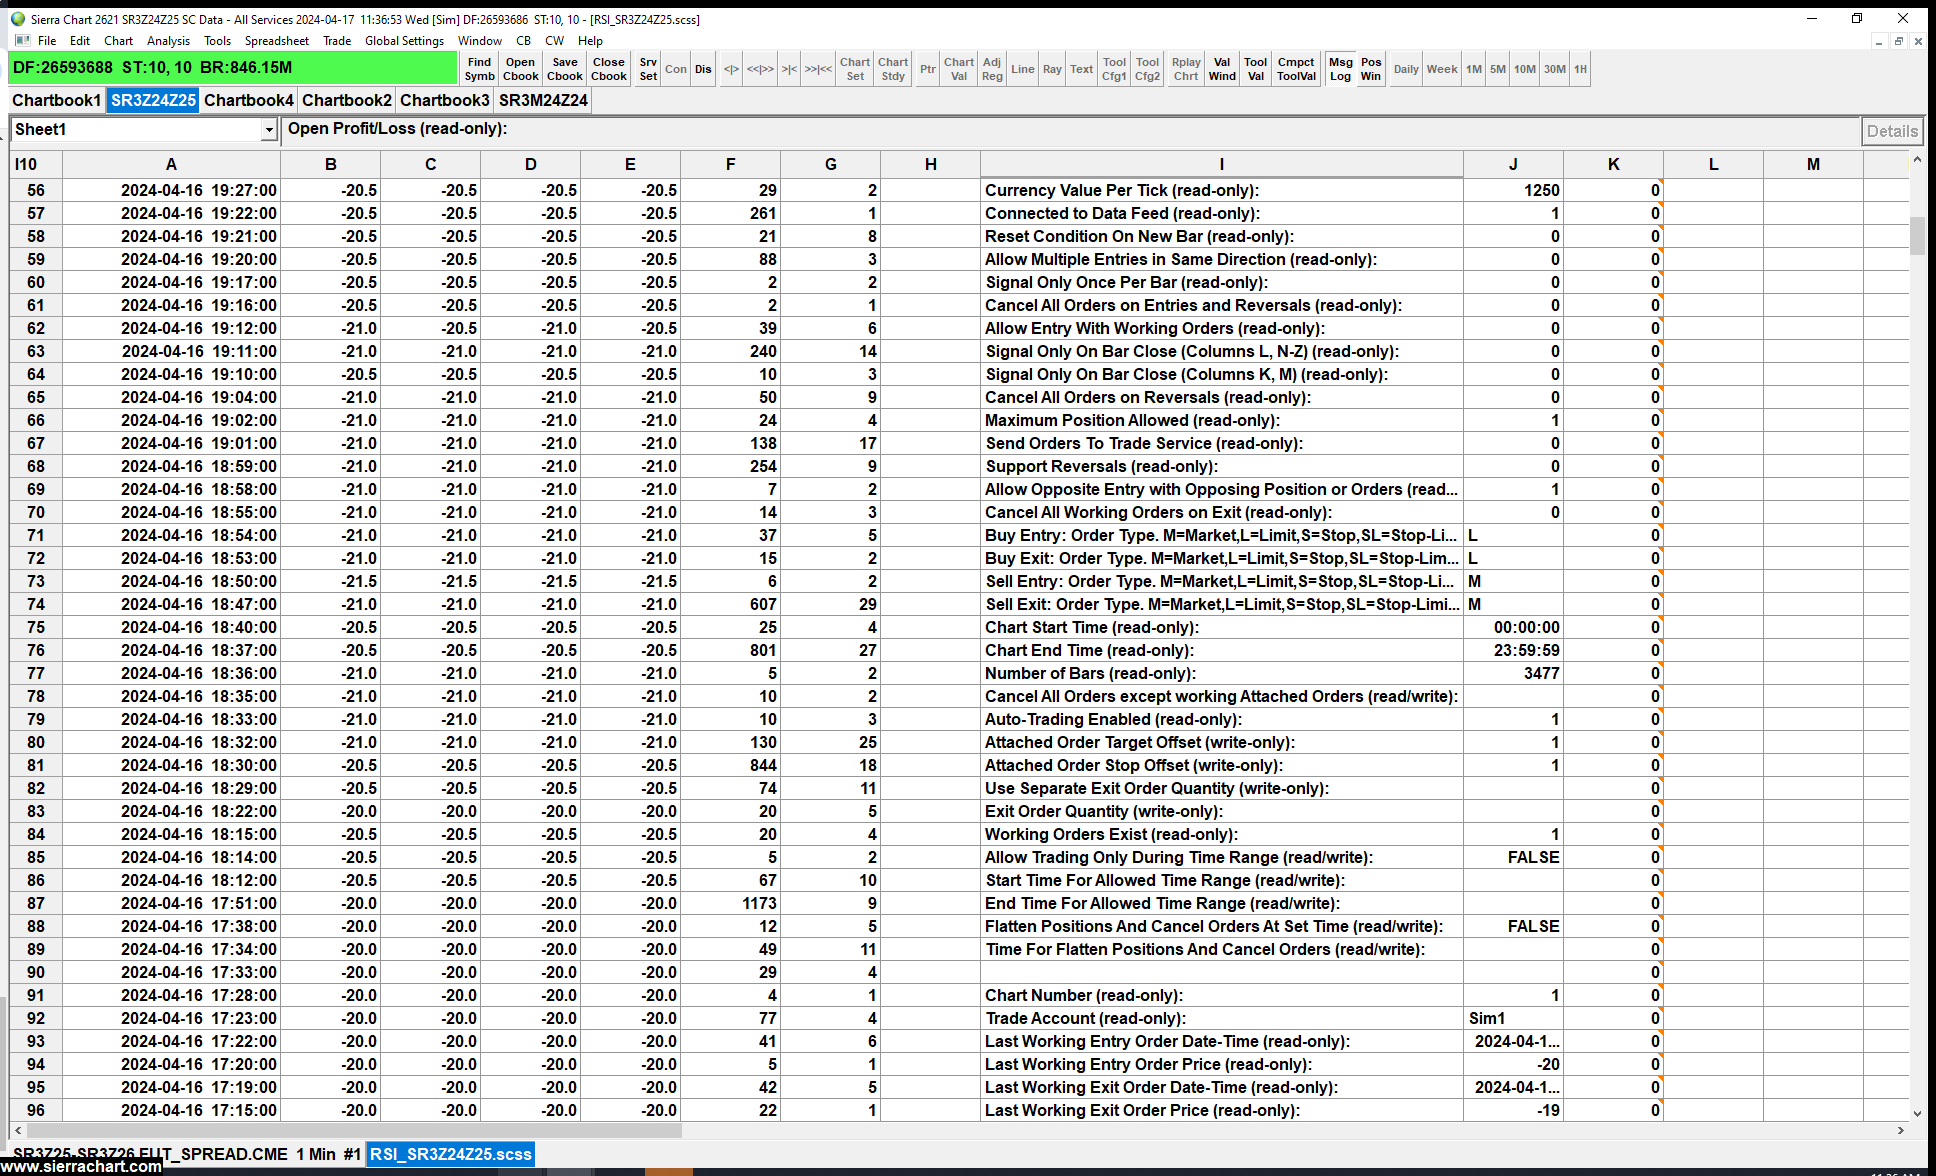Open Srv Set from the toolbar
1936x1176 pixels.
tap(648, 69)
